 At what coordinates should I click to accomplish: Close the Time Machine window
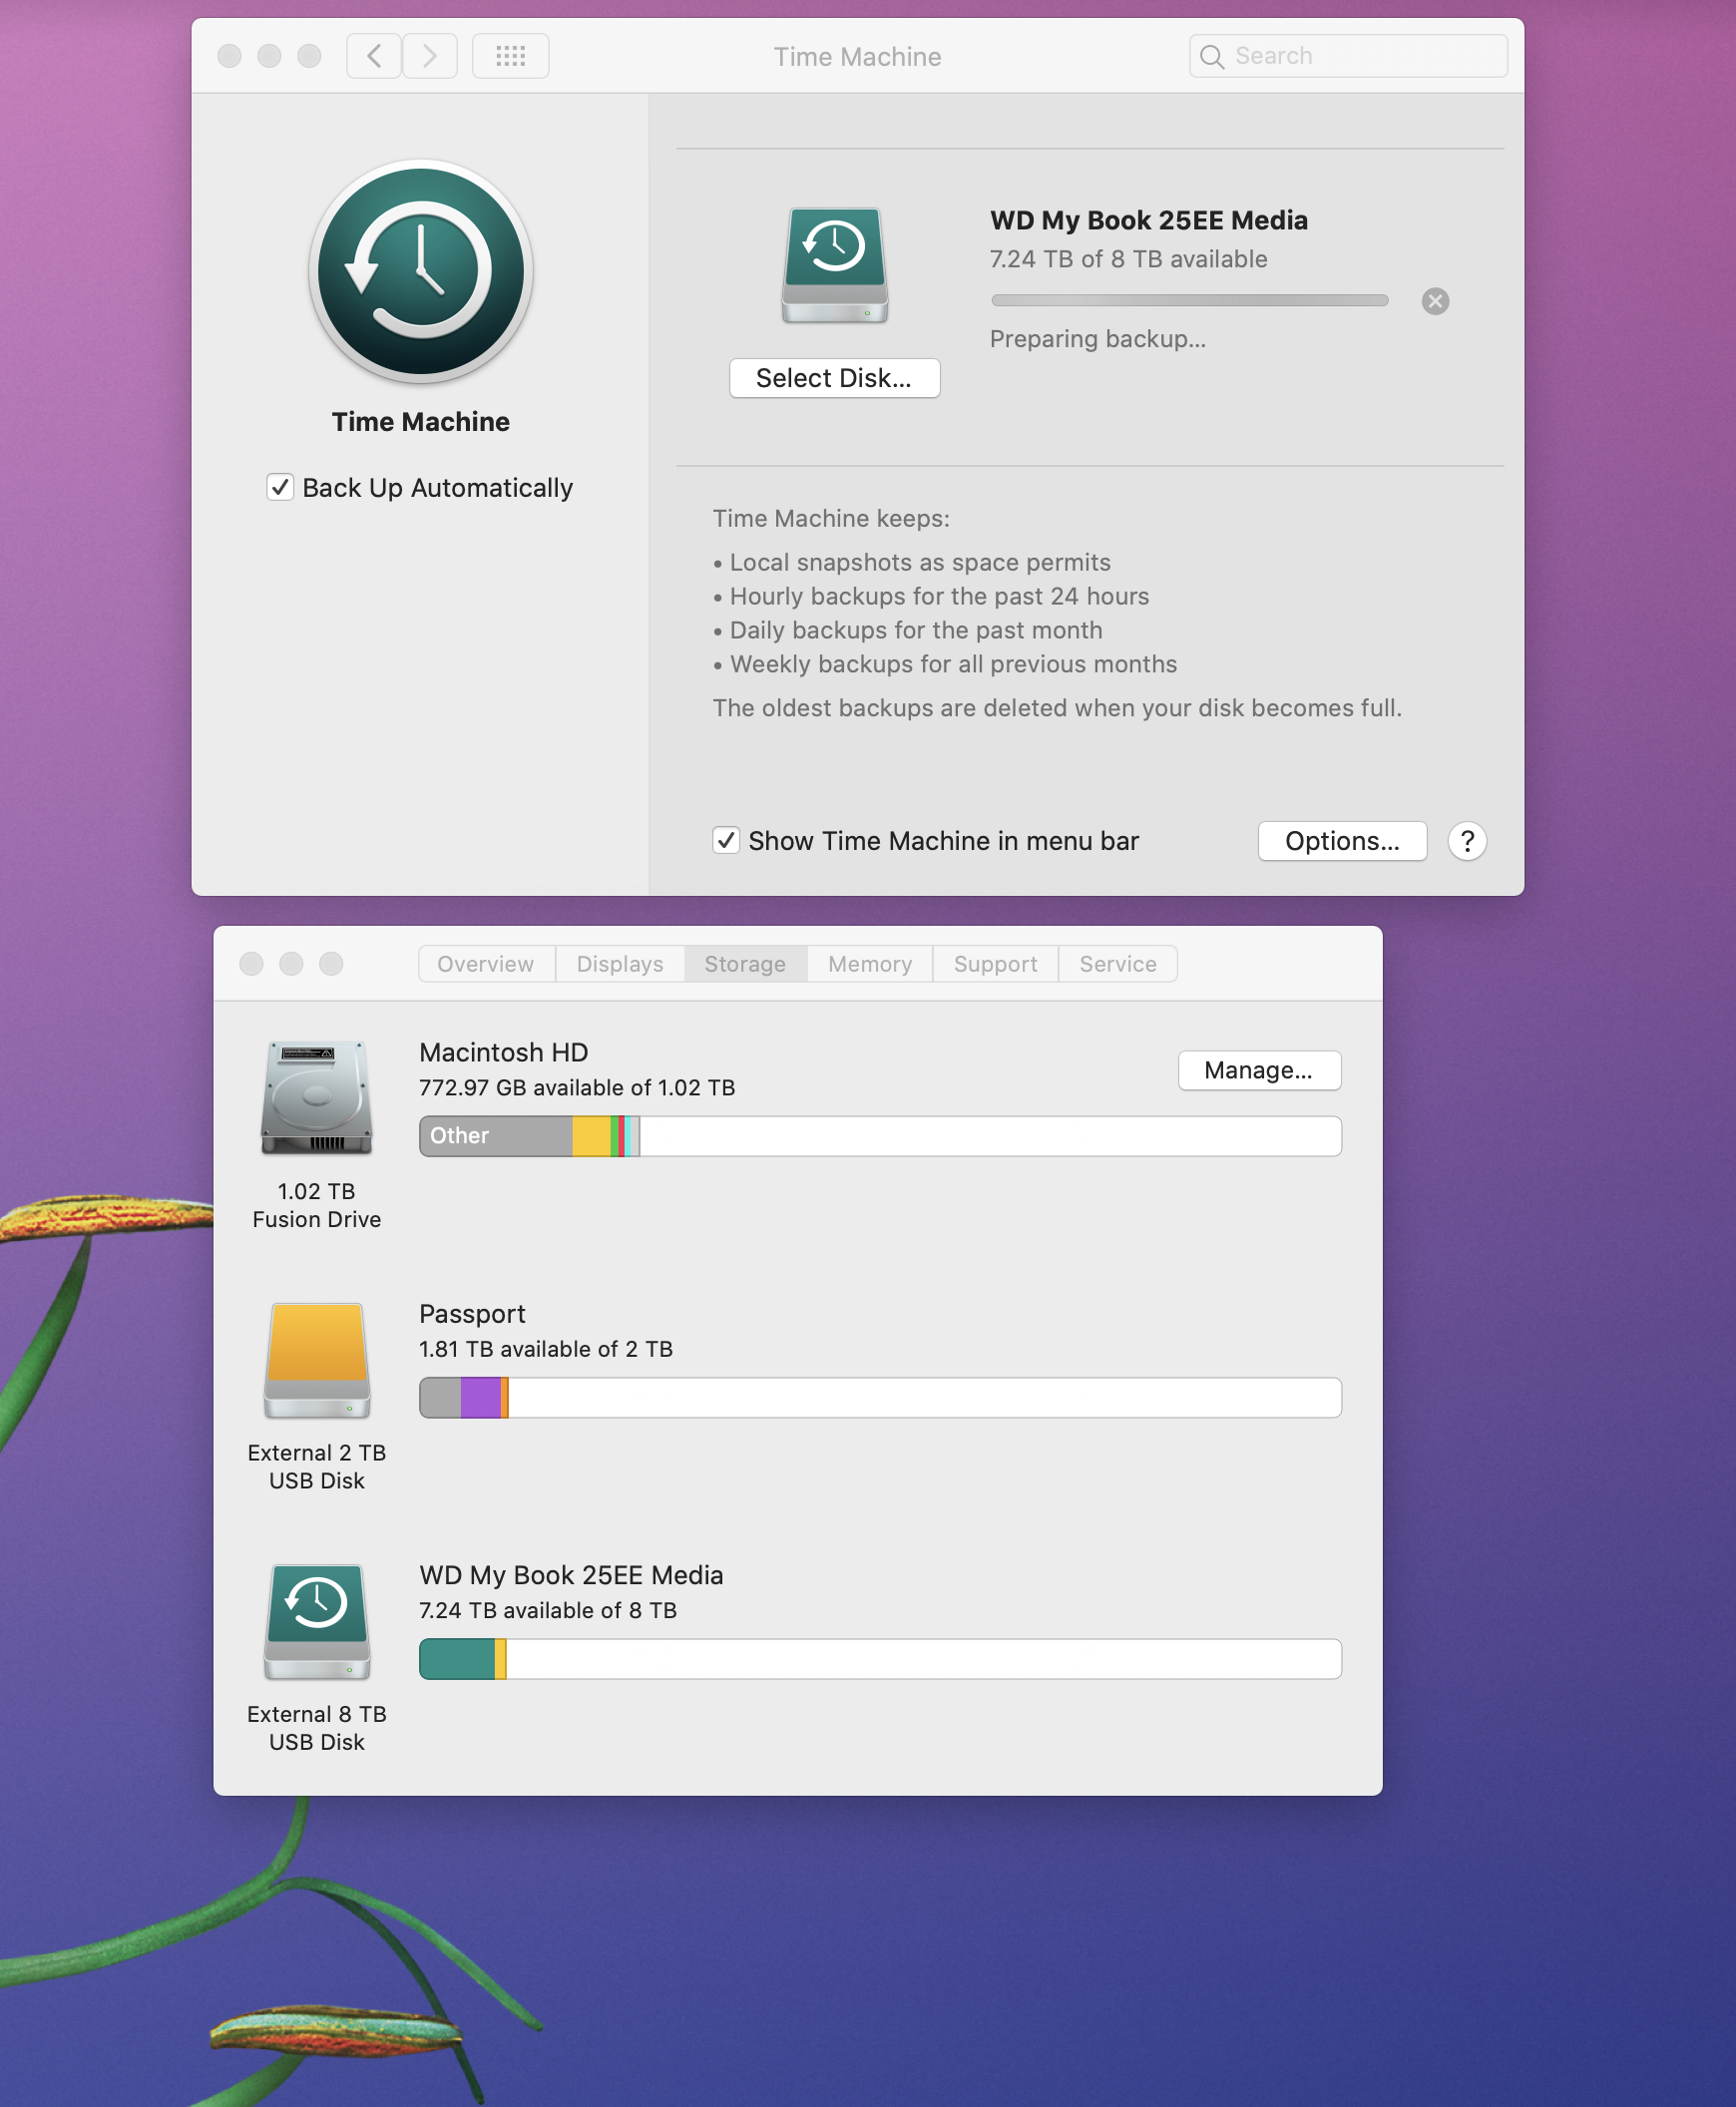(229, 56)
